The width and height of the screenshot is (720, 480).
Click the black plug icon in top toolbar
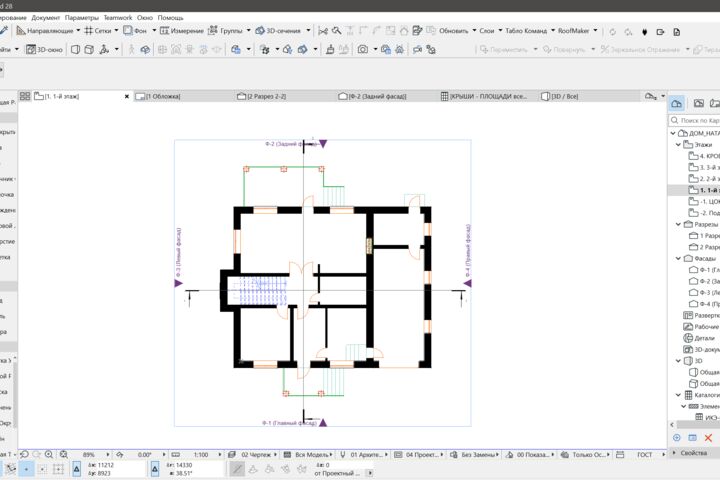point(645,32)
